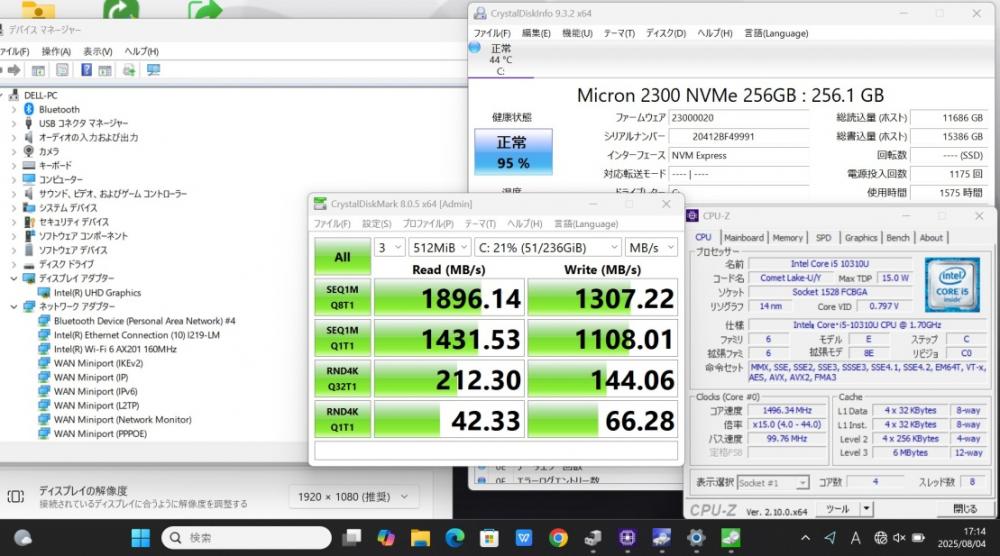Open CrystalDiskMark プロファイル(P) menu
1000x556 pixels.
(428, 224)
